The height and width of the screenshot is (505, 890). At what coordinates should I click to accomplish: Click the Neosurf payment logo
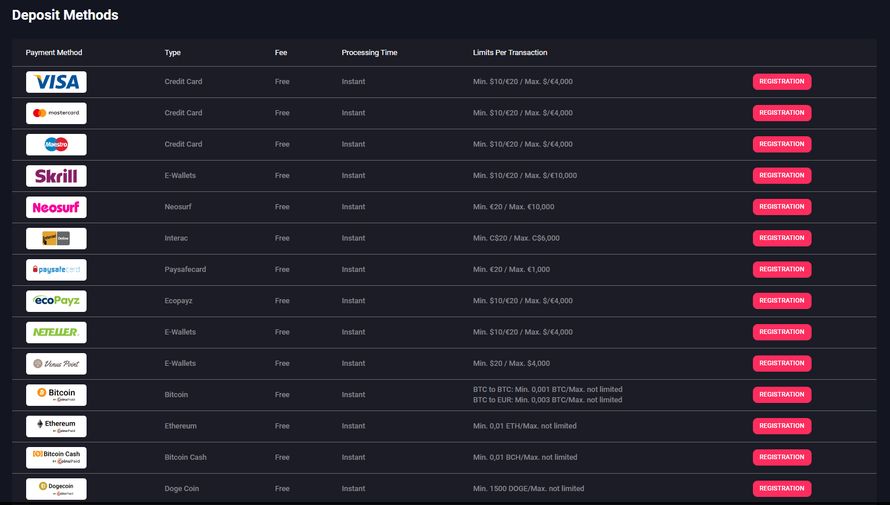56,207
